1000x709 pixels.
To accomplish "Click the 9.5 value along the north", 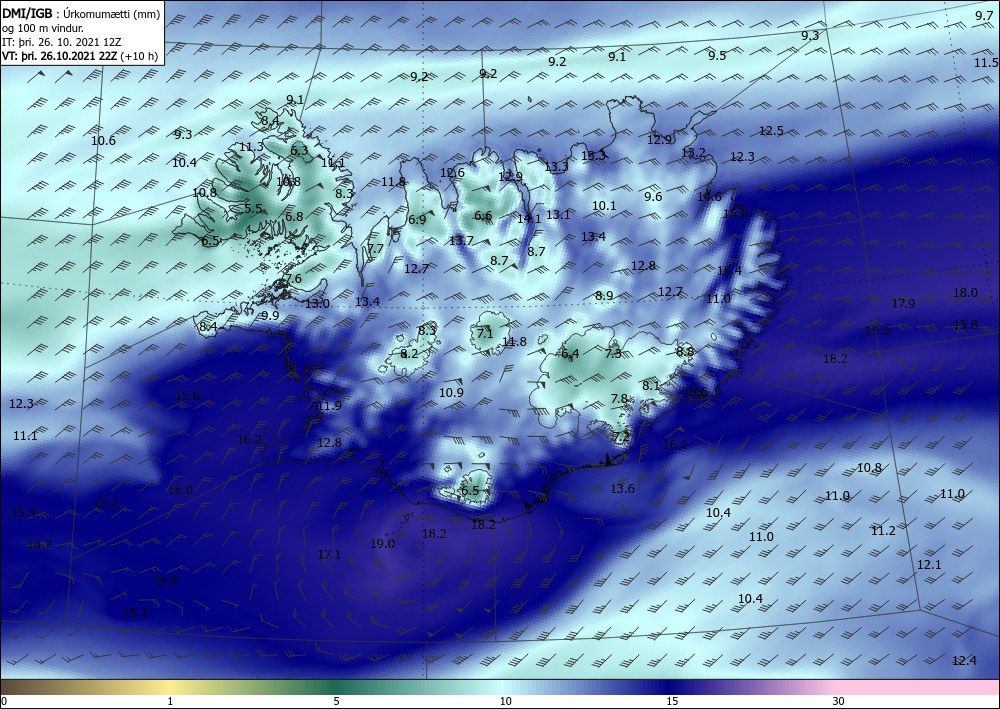I will pos(717,55).
